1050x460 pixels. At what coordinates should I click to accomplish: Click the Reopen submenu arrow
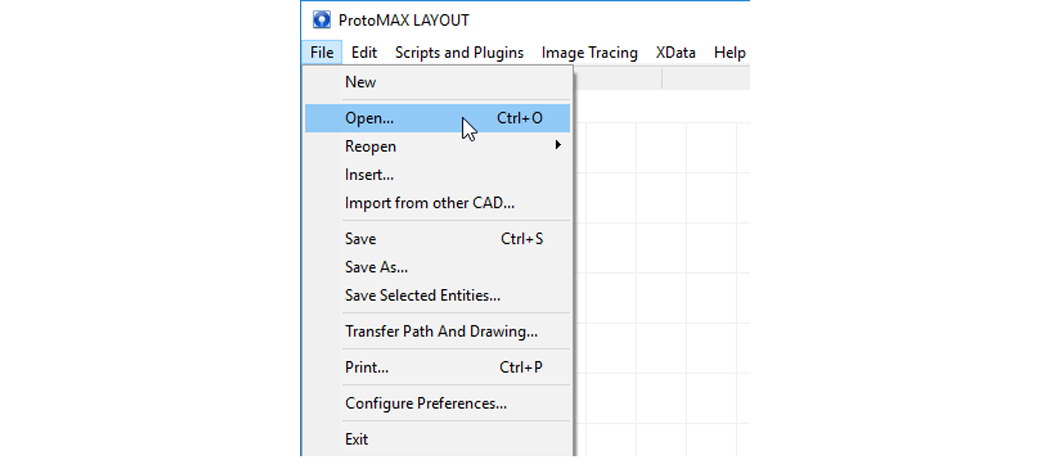558,146
